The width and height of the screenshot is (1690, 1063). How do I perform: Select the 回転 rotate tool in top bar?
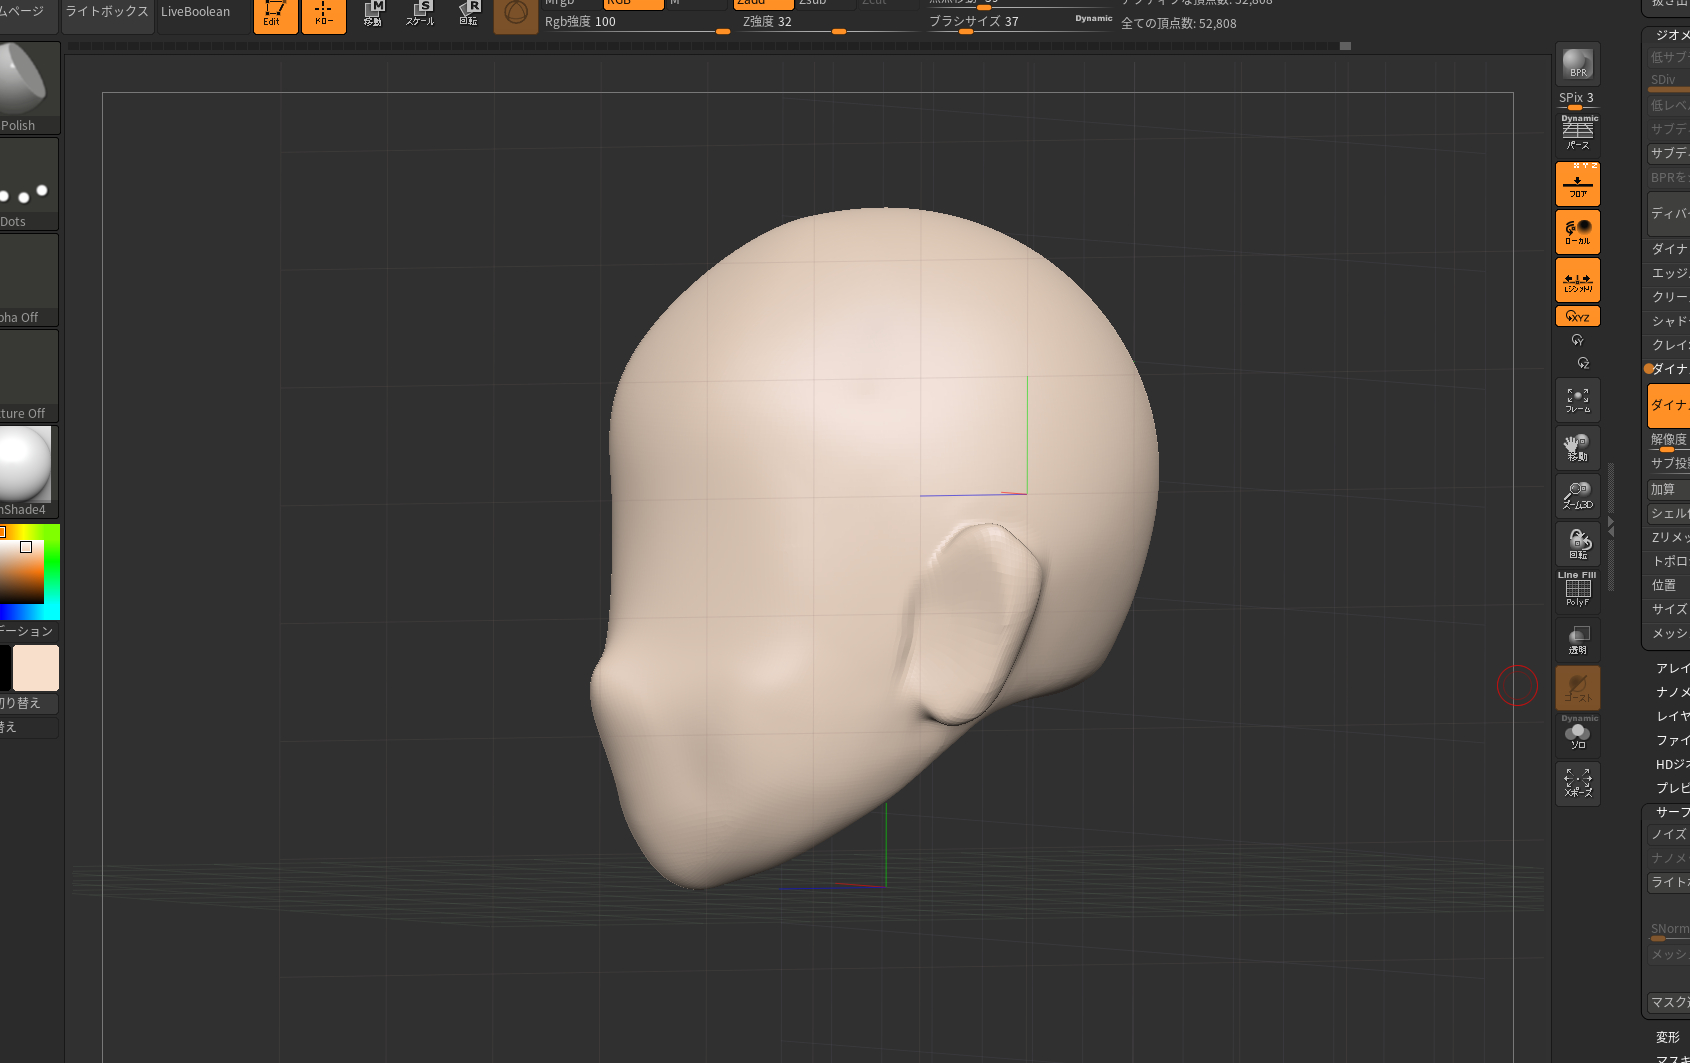[x=468, y=14]
